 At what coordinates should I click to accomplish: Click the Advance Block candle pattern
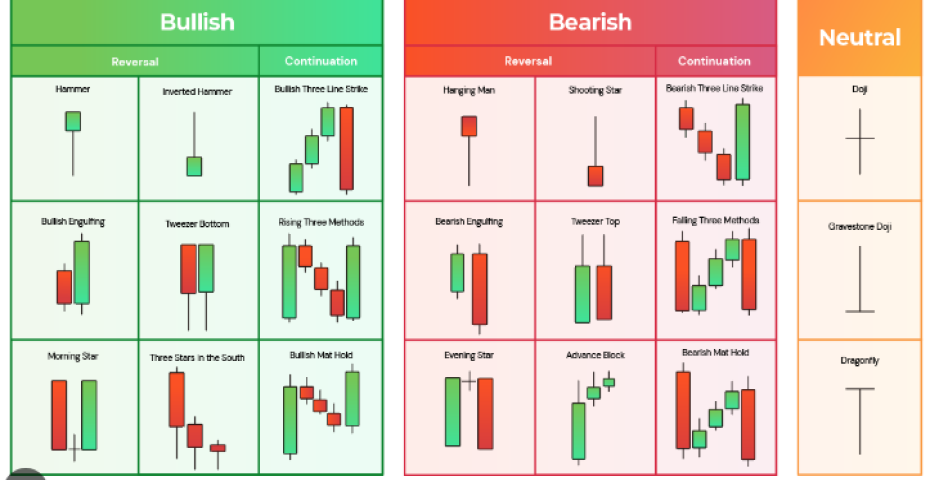tap(593, 412)
